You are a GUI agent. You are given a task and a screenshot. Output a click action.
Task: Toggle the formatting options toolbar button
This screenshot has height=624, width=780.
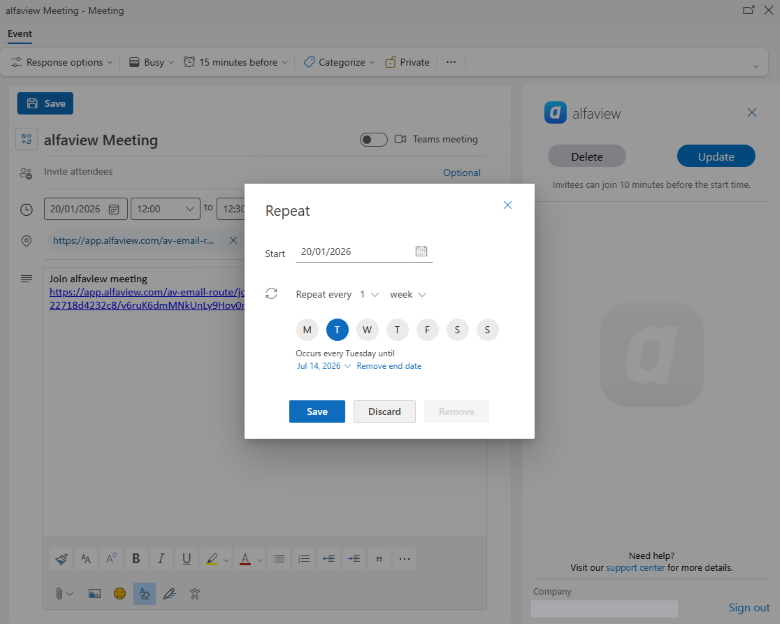pyautogui.click(x=145, y=594)
